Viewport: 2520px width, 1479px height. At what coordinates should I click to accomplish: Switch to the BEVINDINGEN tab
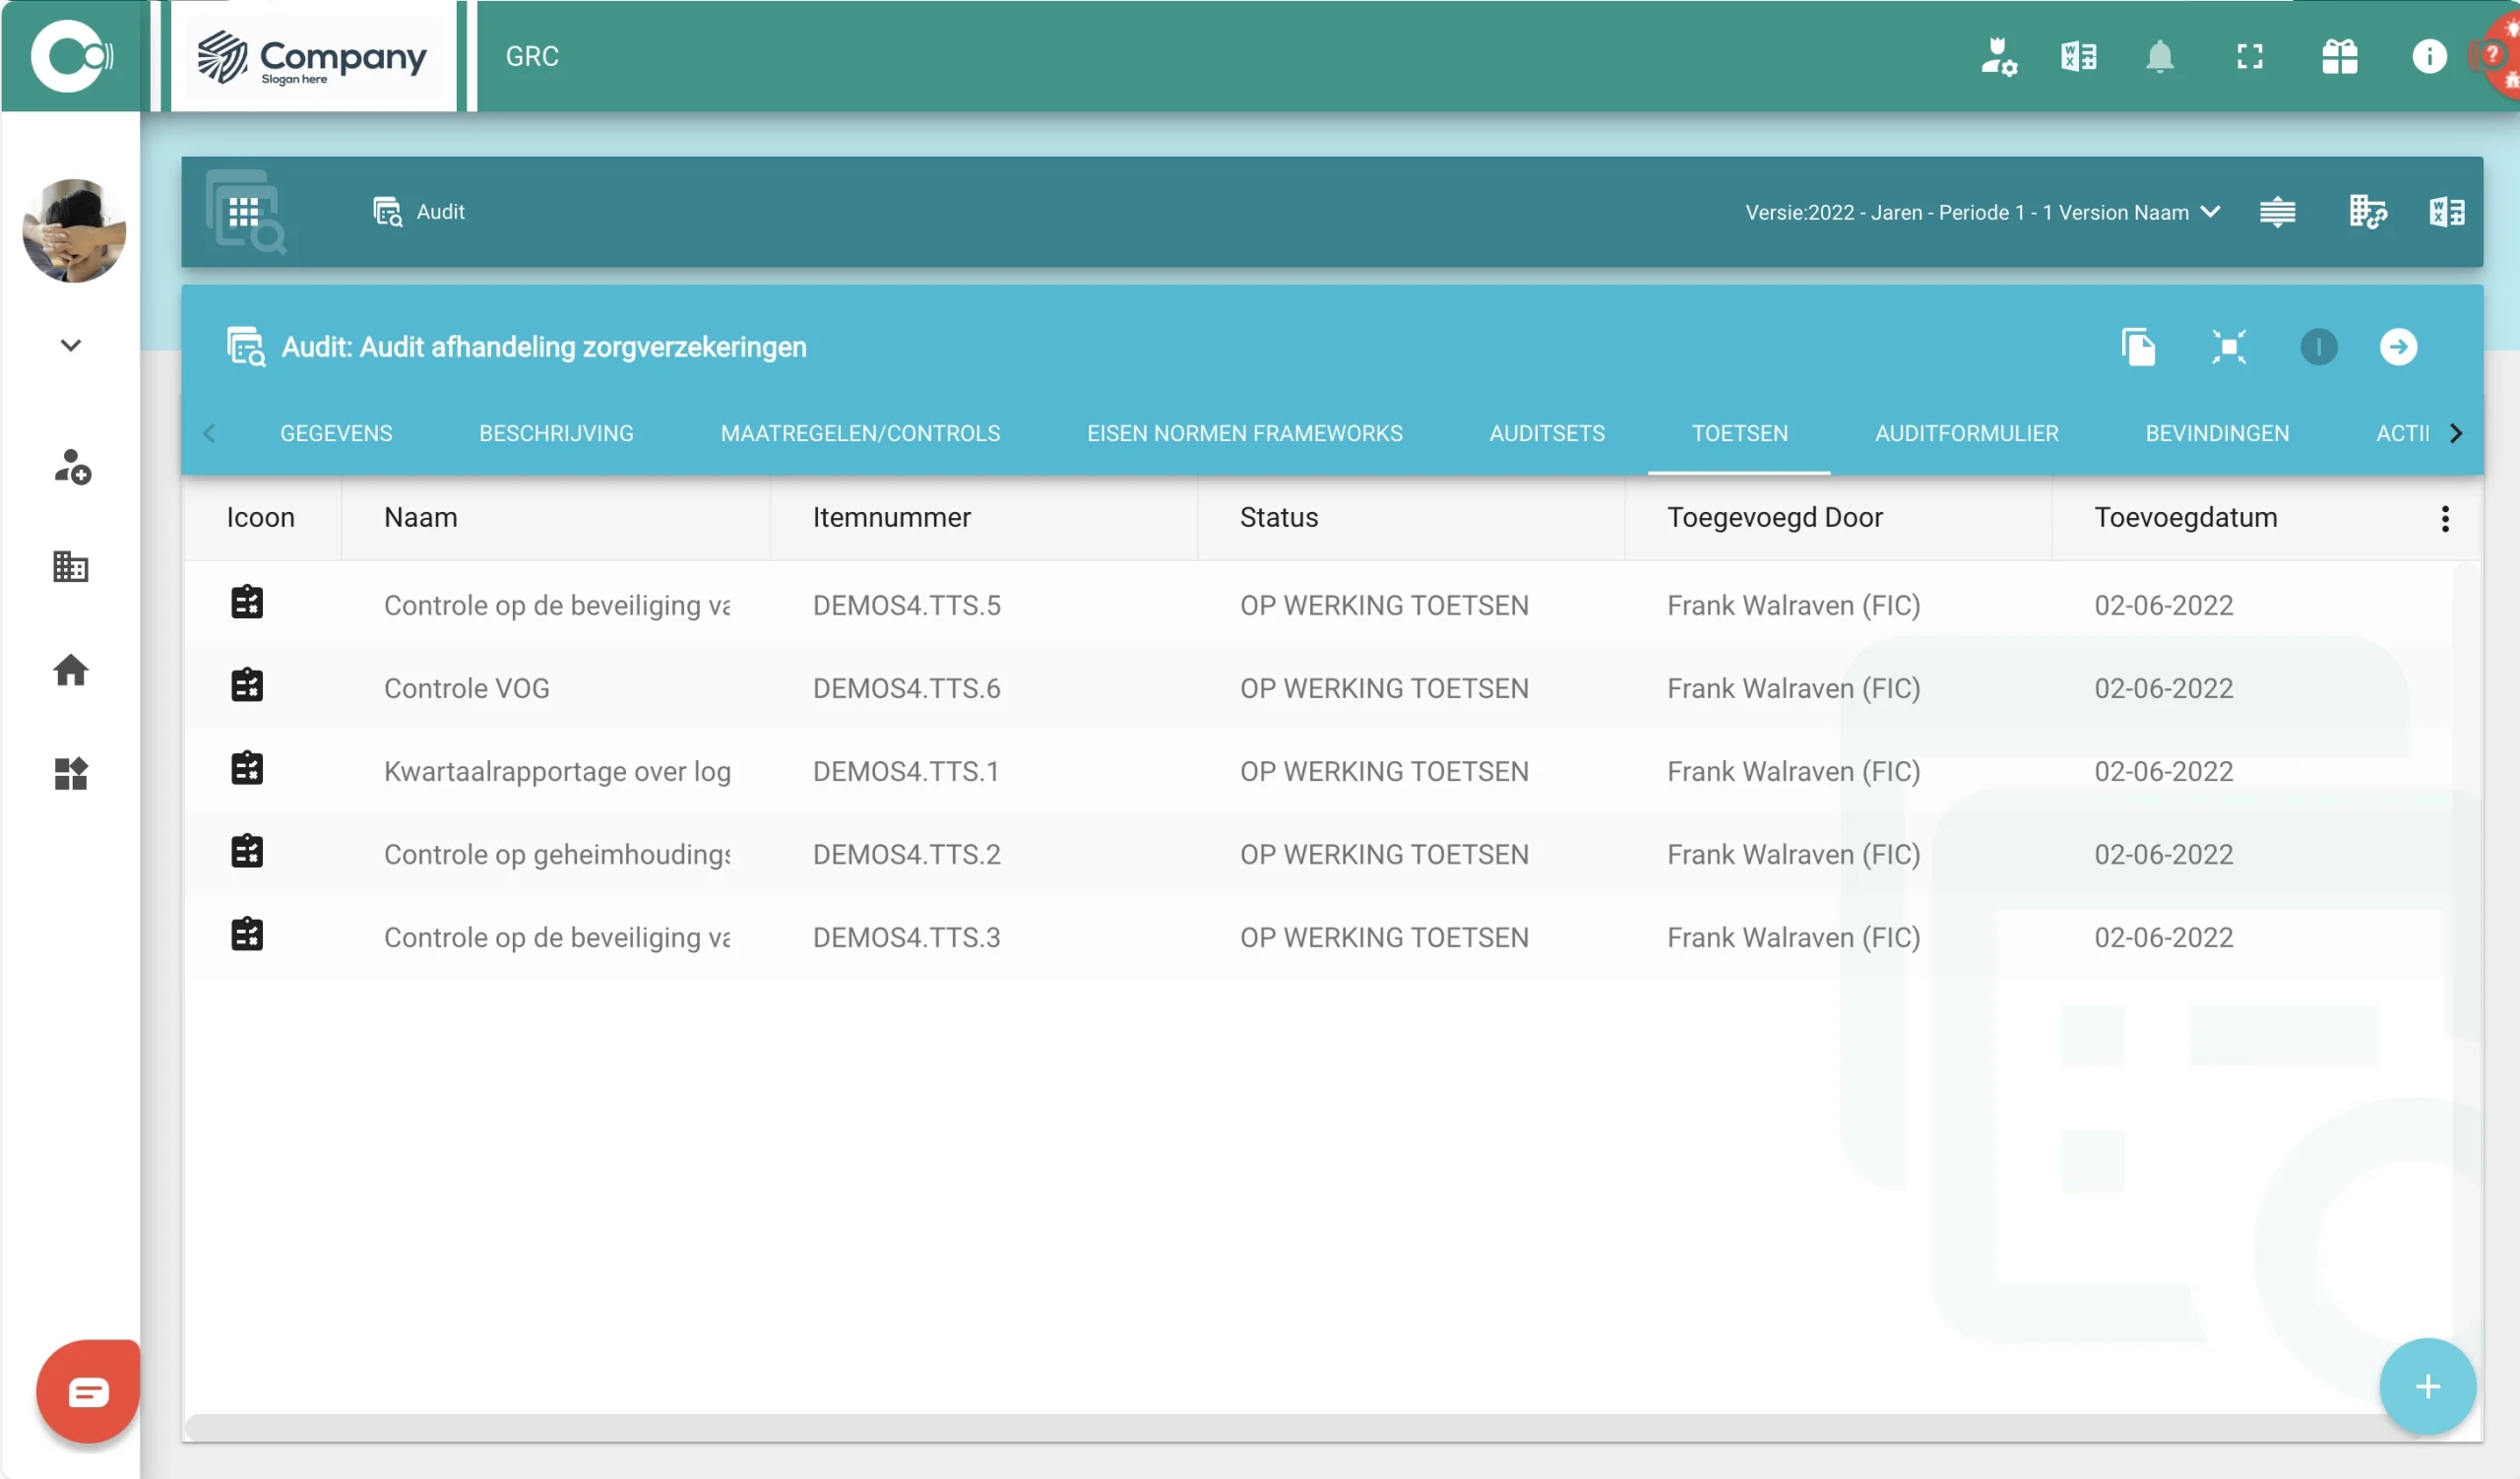click(2216, 433)
